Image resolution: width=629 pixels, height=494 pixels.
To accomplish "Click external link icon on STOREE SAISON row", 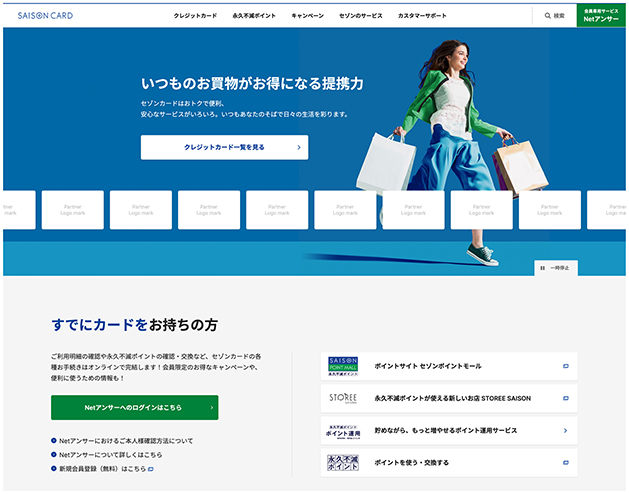I will 566,398.
